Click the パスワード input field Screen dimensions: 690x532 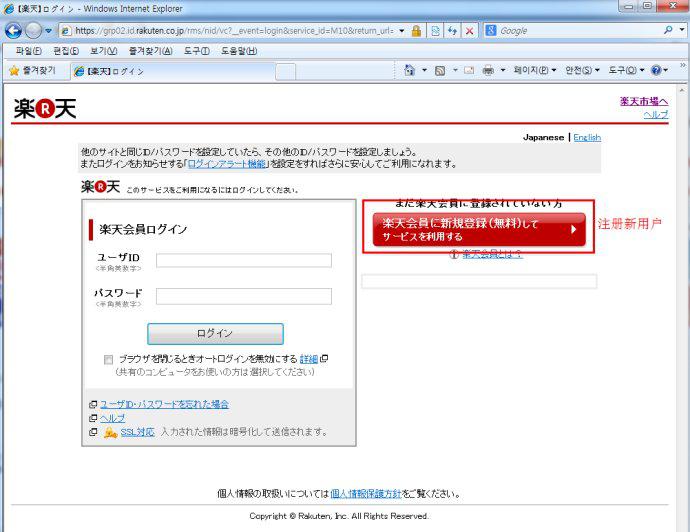point(244,296)
